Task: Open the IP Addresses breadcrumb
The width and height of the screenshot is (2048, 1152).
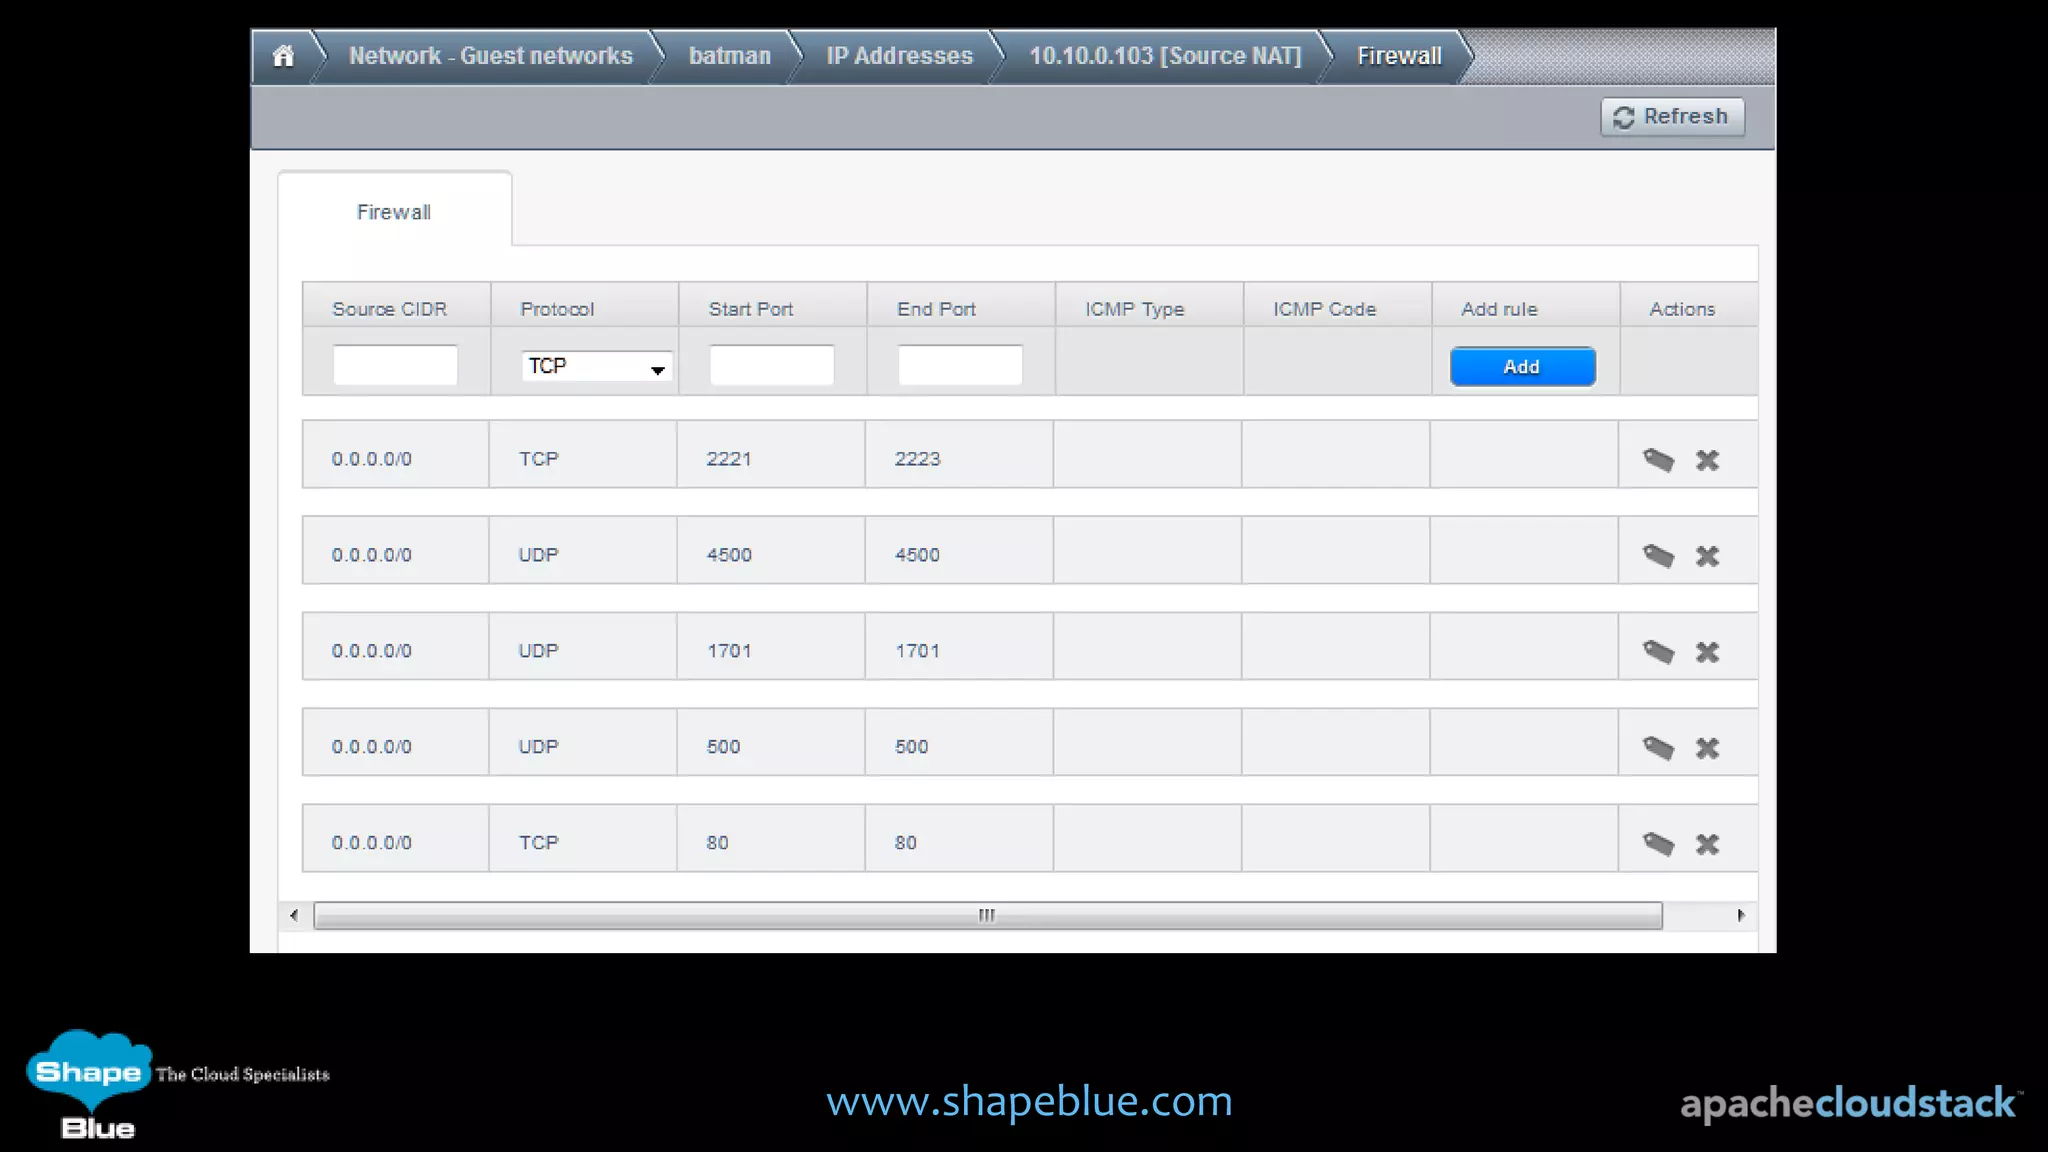Action: pyautogui.click(x=899, y=56)
